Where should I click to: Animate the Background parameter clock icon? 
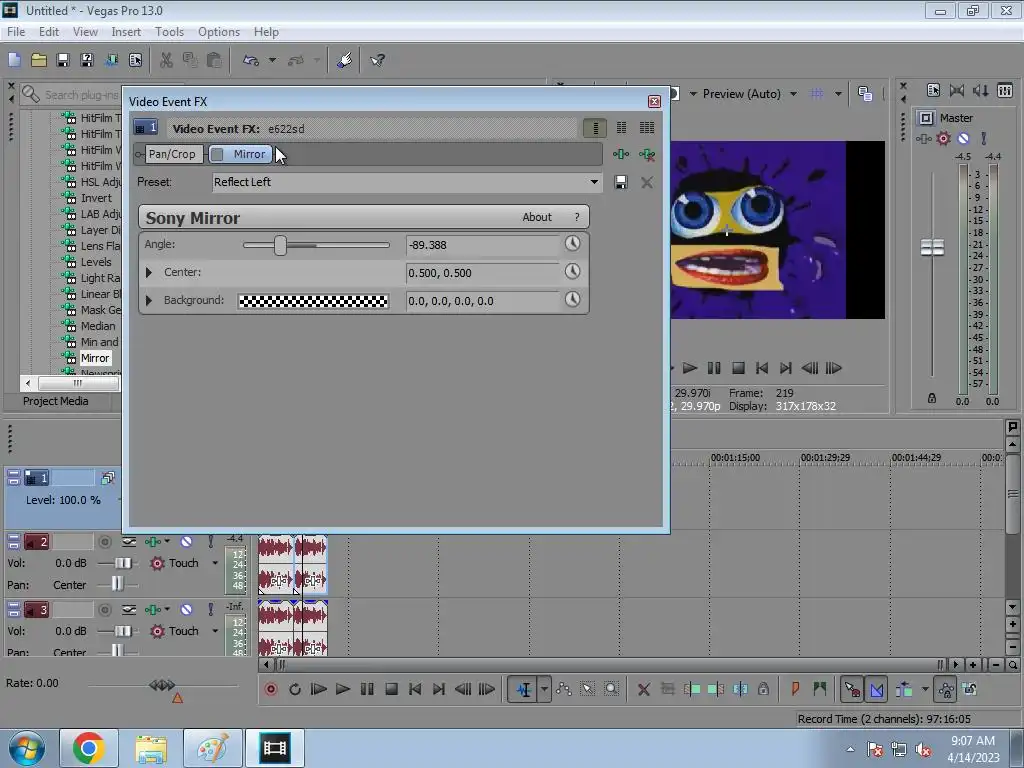[x=572, y=300]
